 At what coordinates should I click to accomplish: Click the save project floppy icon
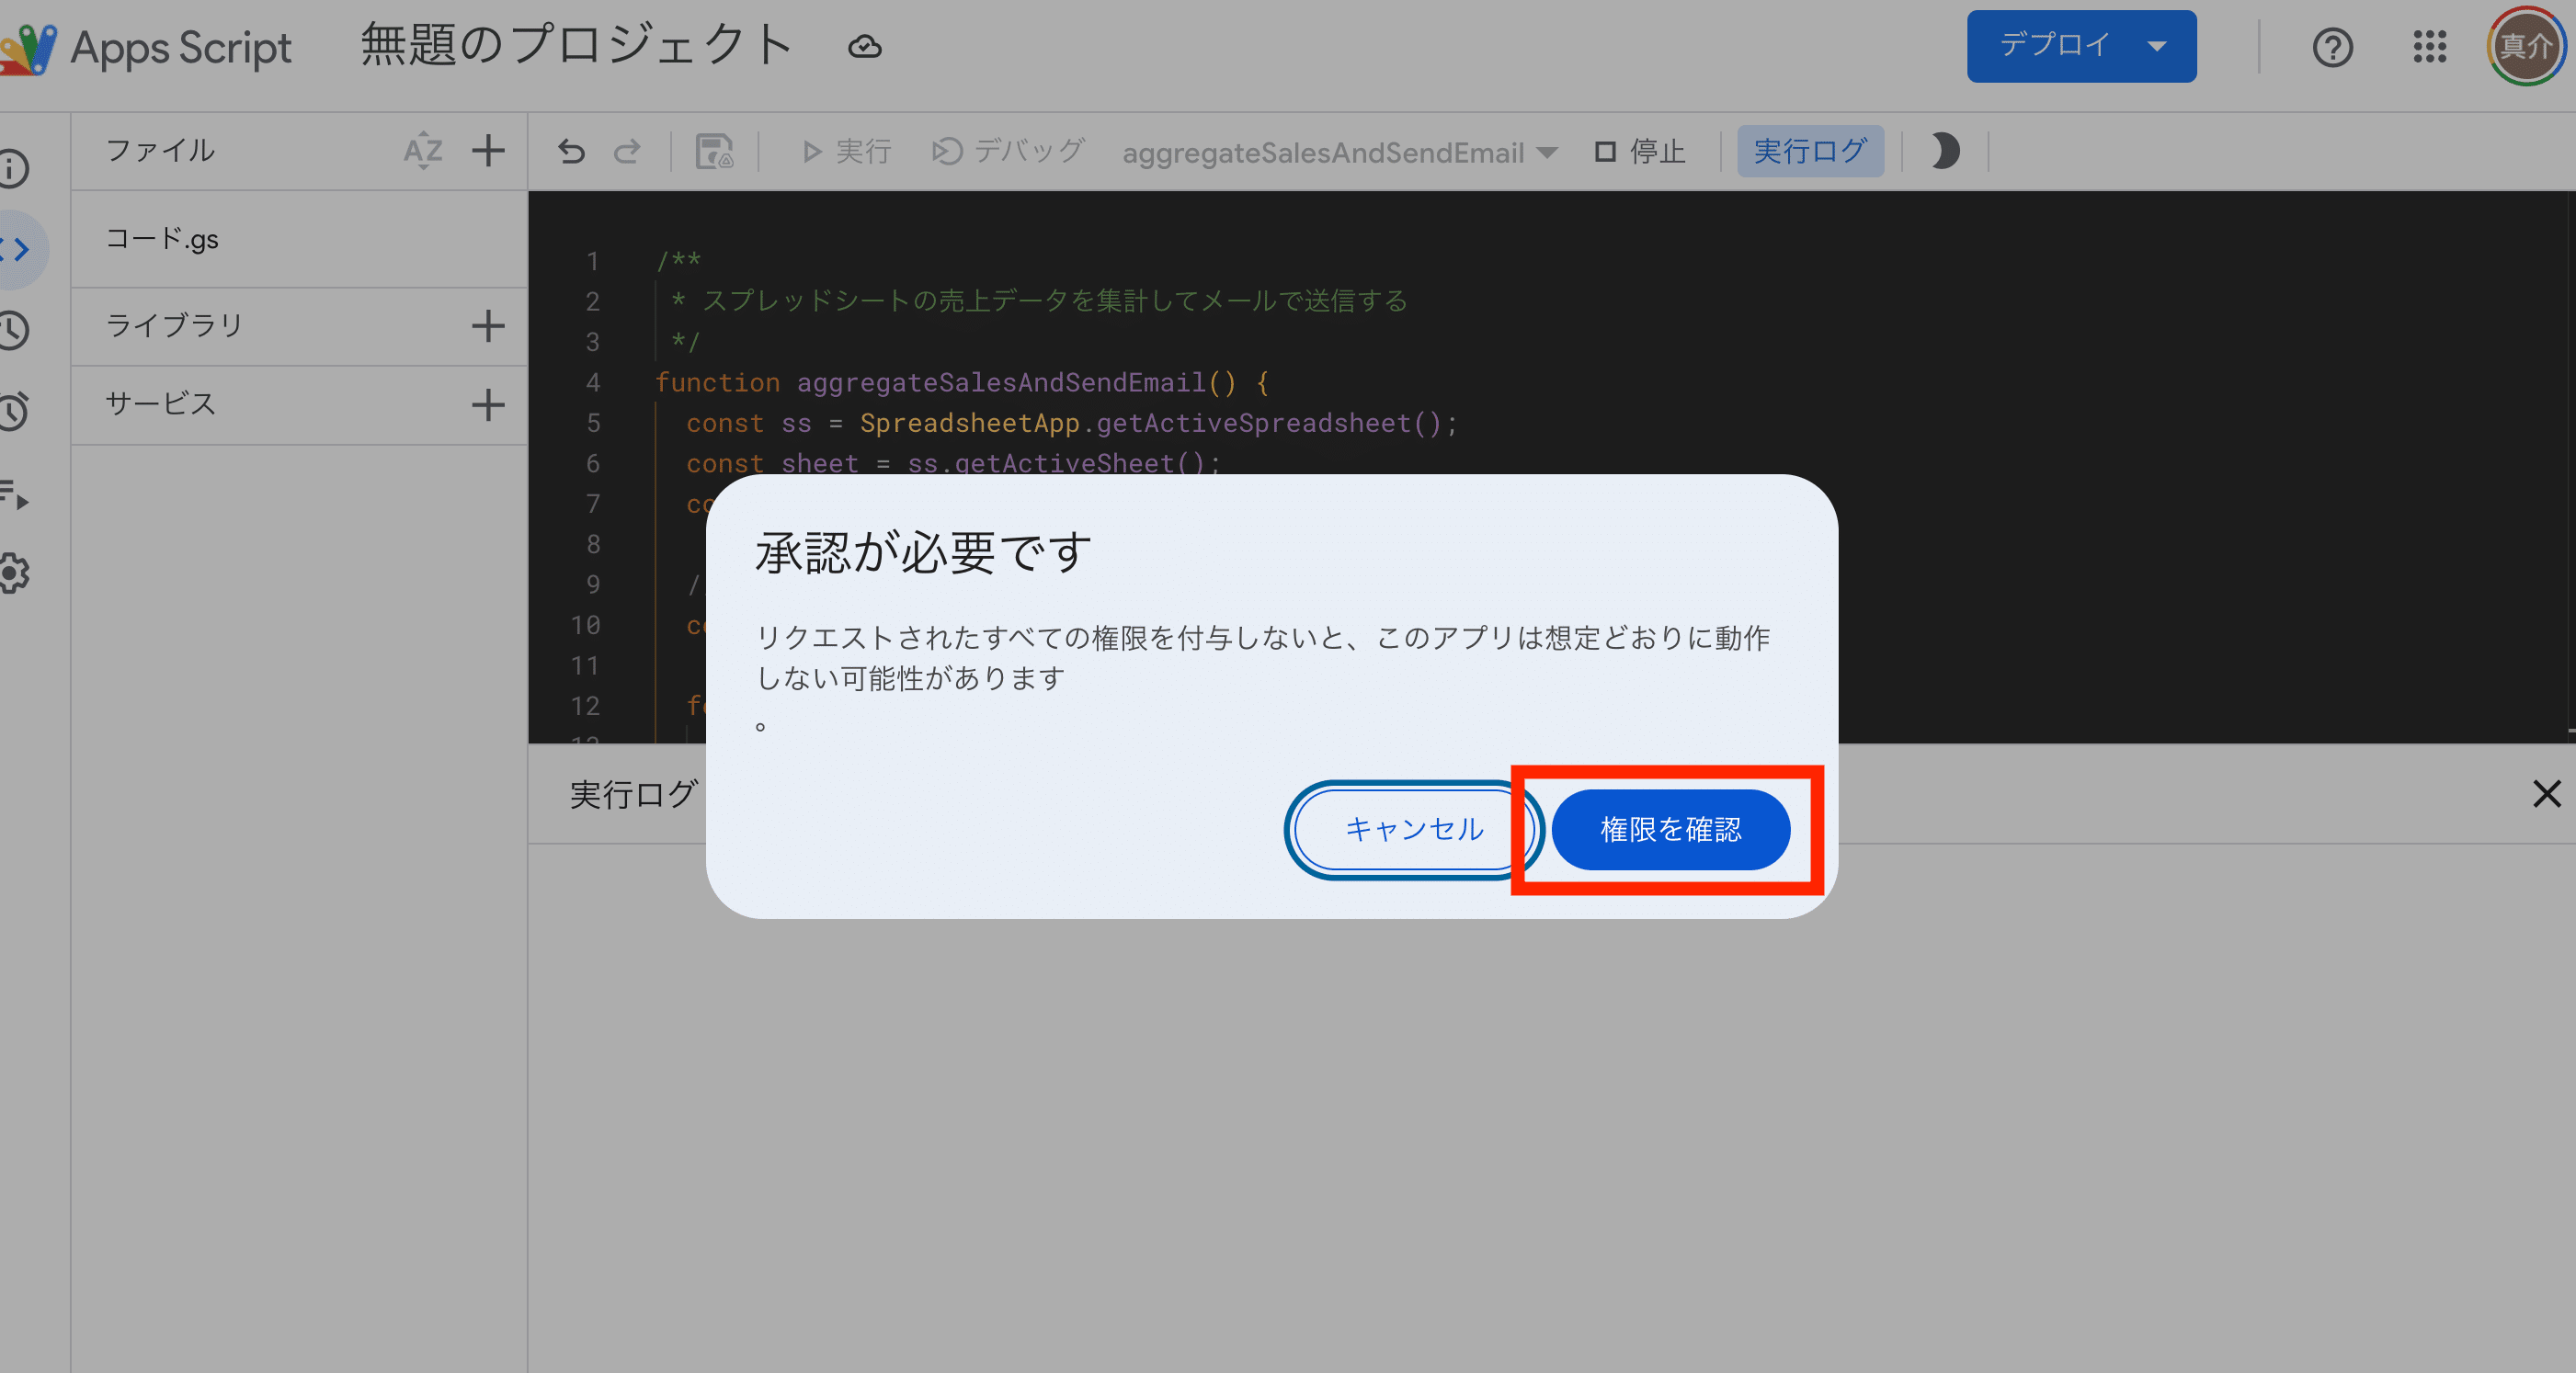point(714,152)
